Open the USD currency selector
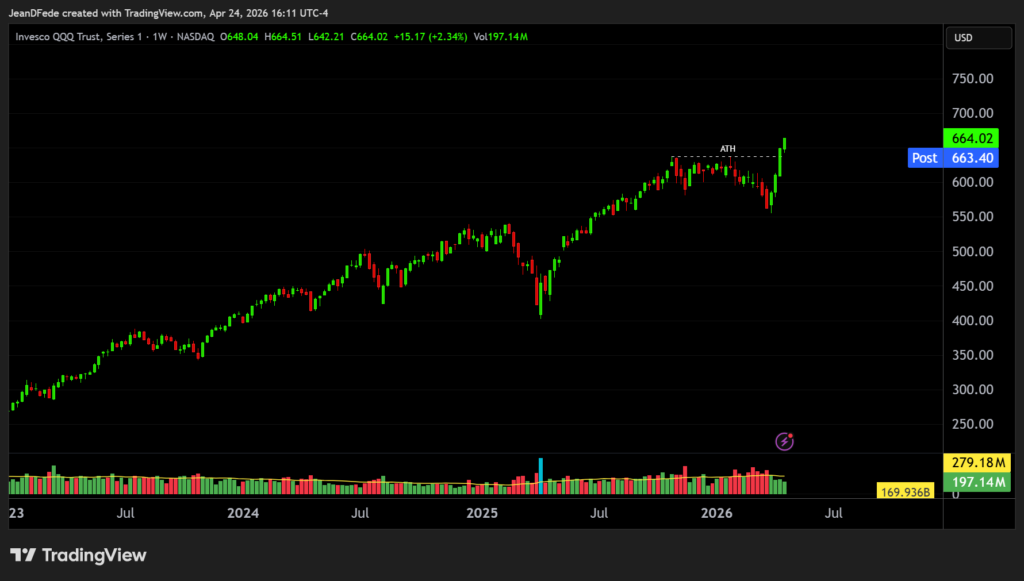 tap(964, 38)
